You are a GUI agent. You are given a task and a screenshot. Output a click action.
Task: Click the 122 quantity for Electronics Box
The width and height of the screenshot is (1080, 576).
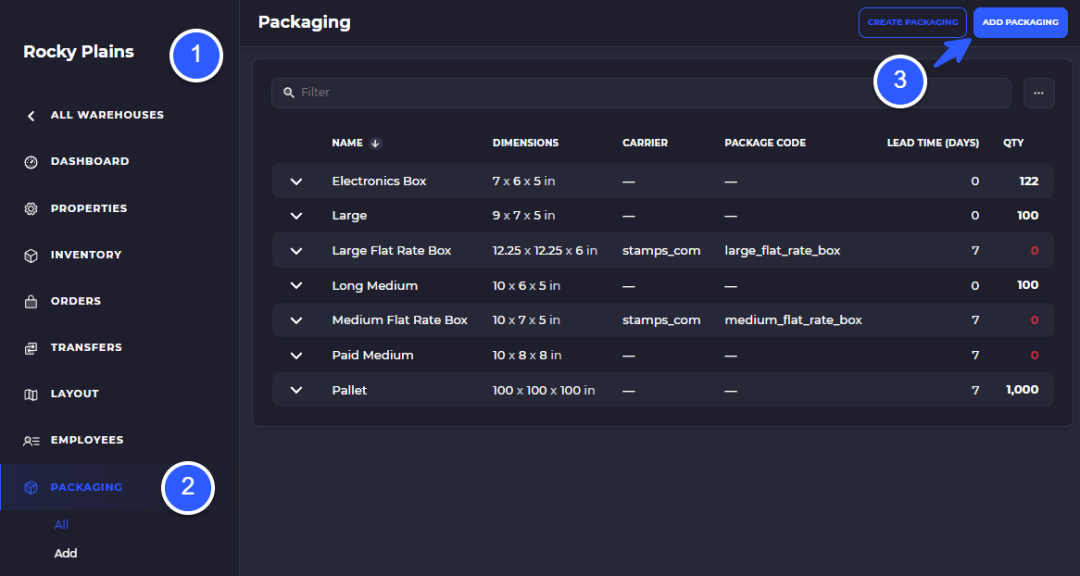click(x=1029, y=181)
